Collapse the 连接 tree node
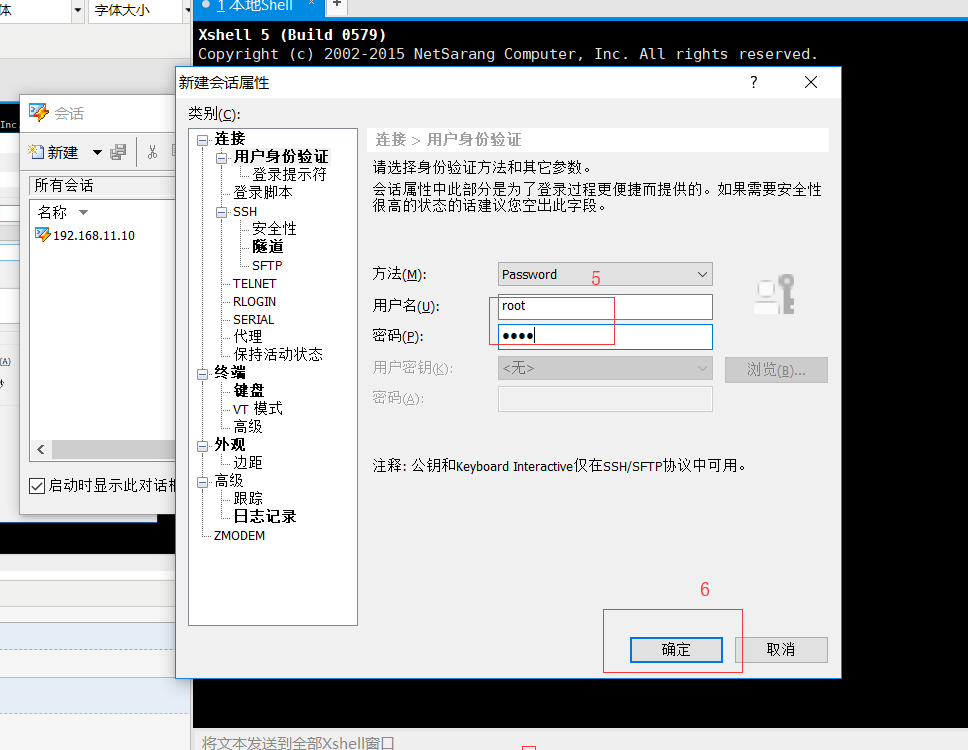This screenshot has width=968, height=750. [202, 140]
